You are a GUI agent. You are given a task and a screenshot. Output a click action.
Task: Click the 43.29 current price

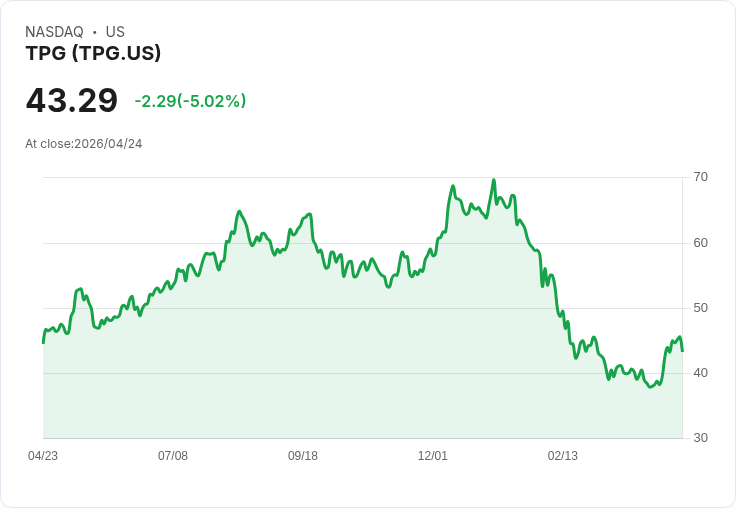tap(72, 100)
